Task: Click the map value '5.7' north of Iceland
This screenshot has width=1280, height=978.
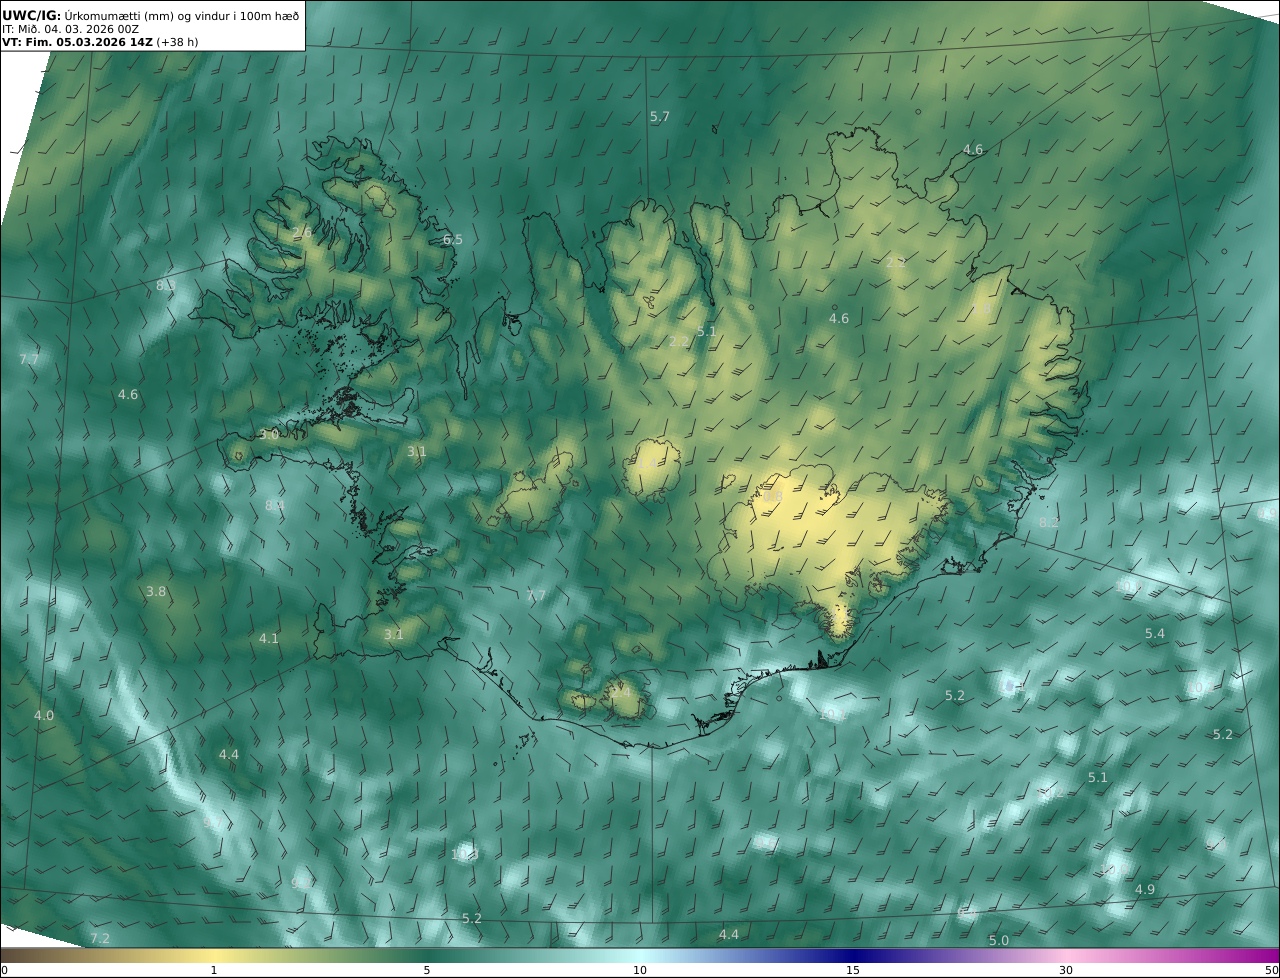Action: point(660,117)
